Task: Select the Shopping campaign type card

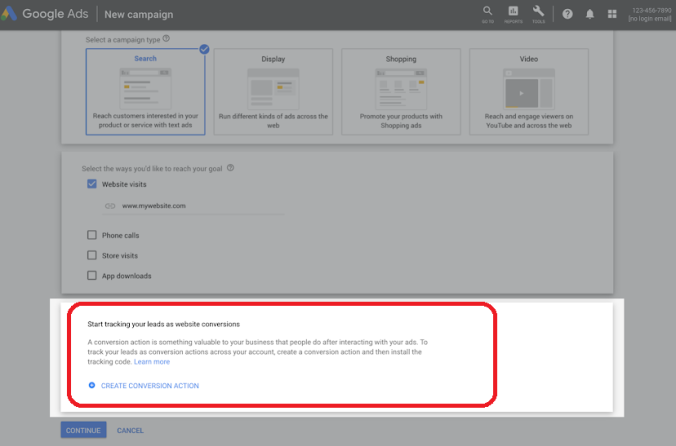Action: [401, 91]
